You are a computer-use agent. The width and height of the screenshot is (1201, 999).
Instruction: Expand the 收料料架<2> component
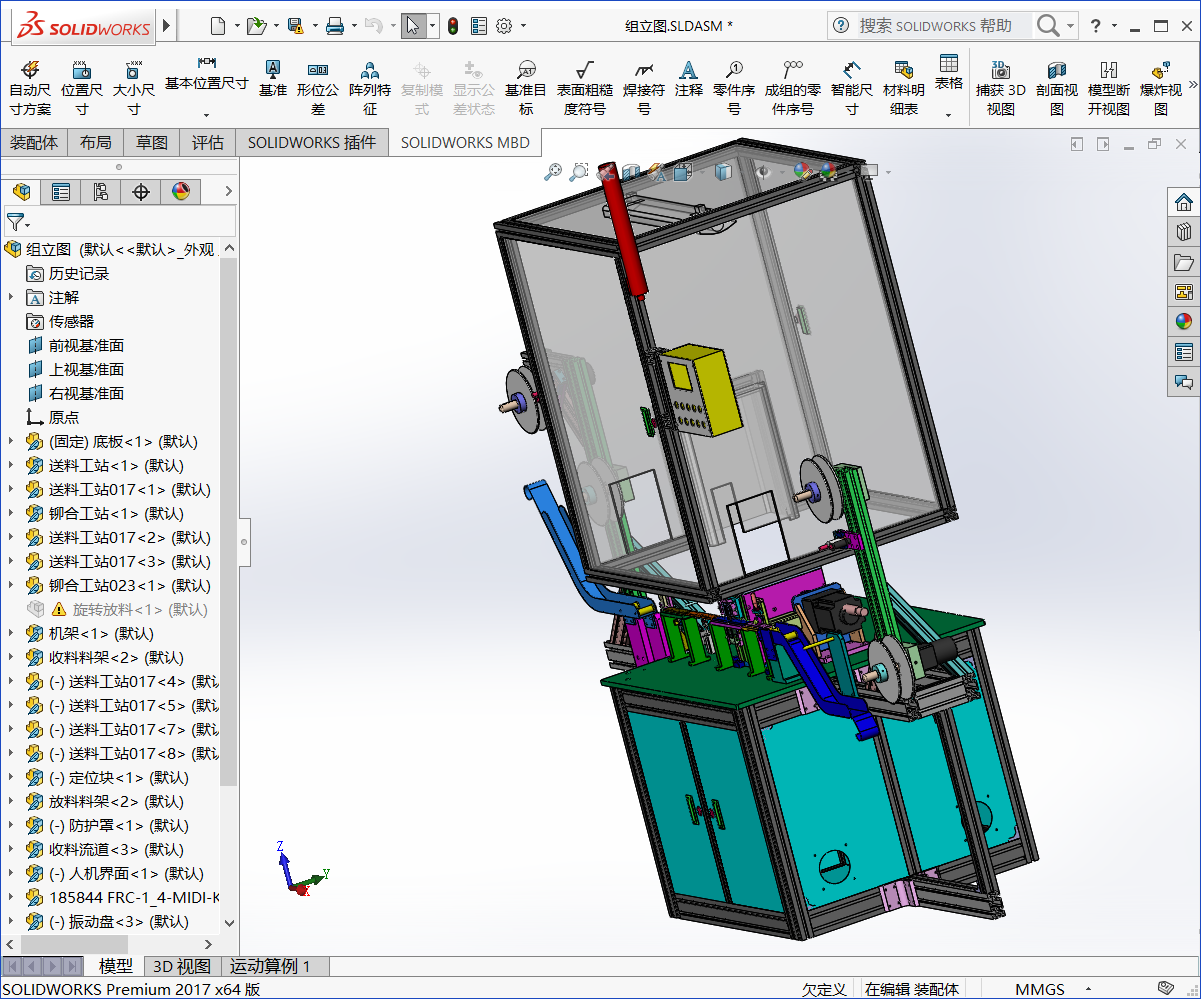click(11, 657)
